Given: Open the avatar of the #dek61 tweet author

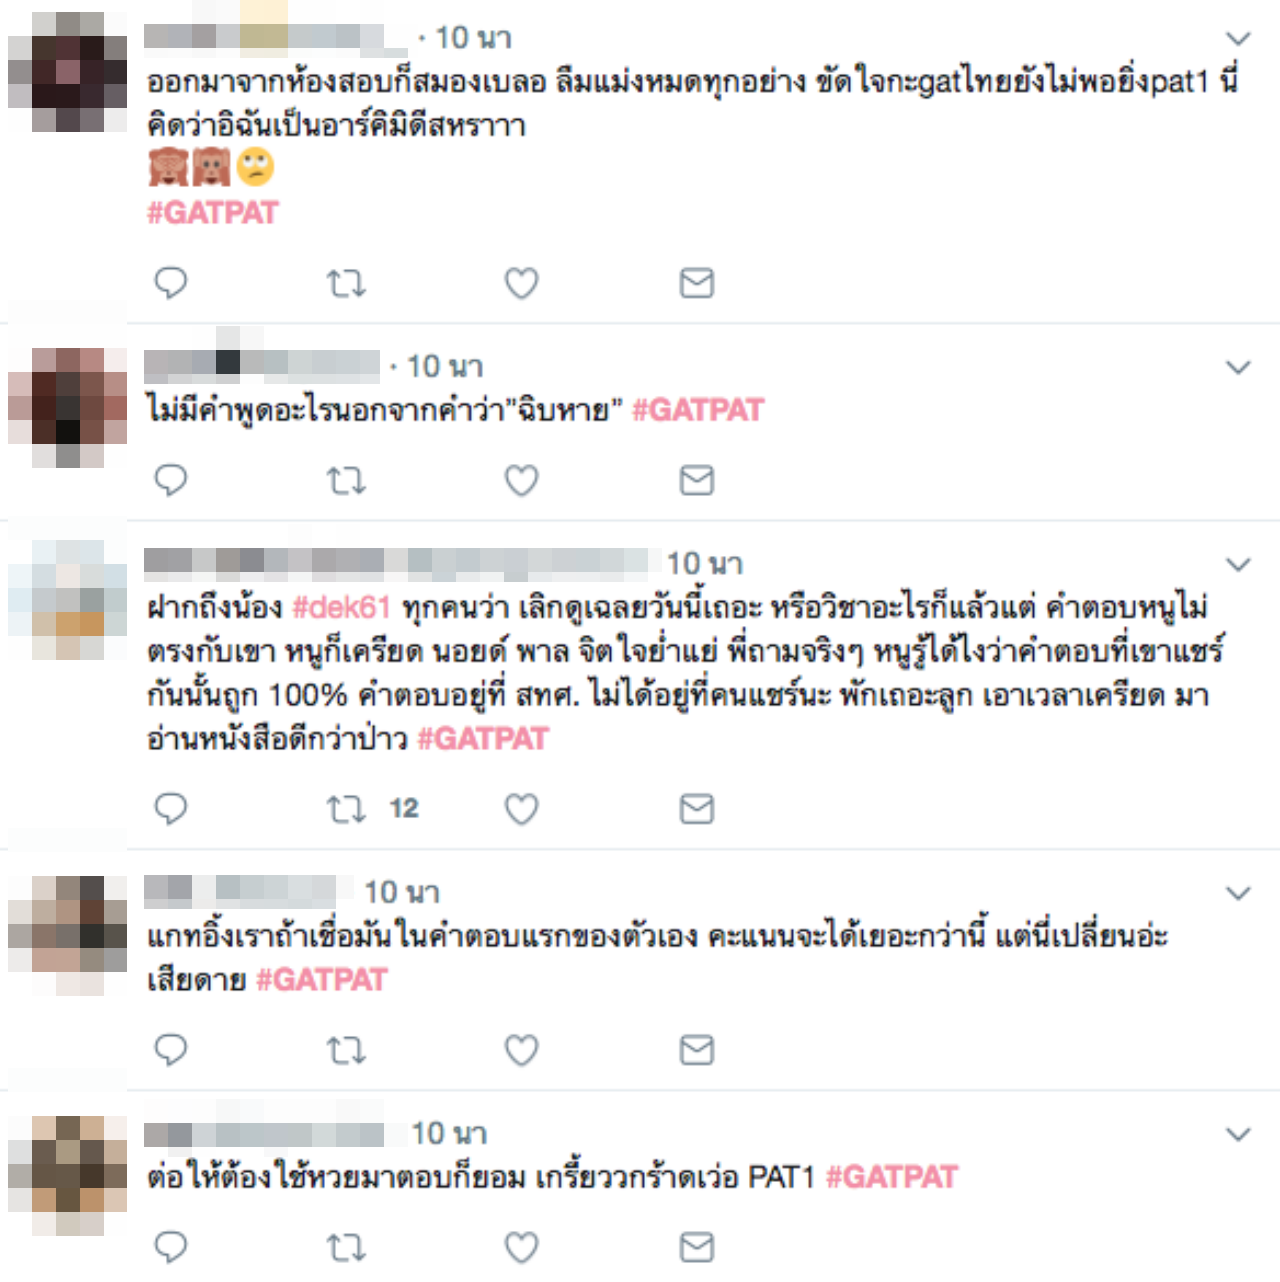Looking at the screenshot, I should [x=68, y=599].
